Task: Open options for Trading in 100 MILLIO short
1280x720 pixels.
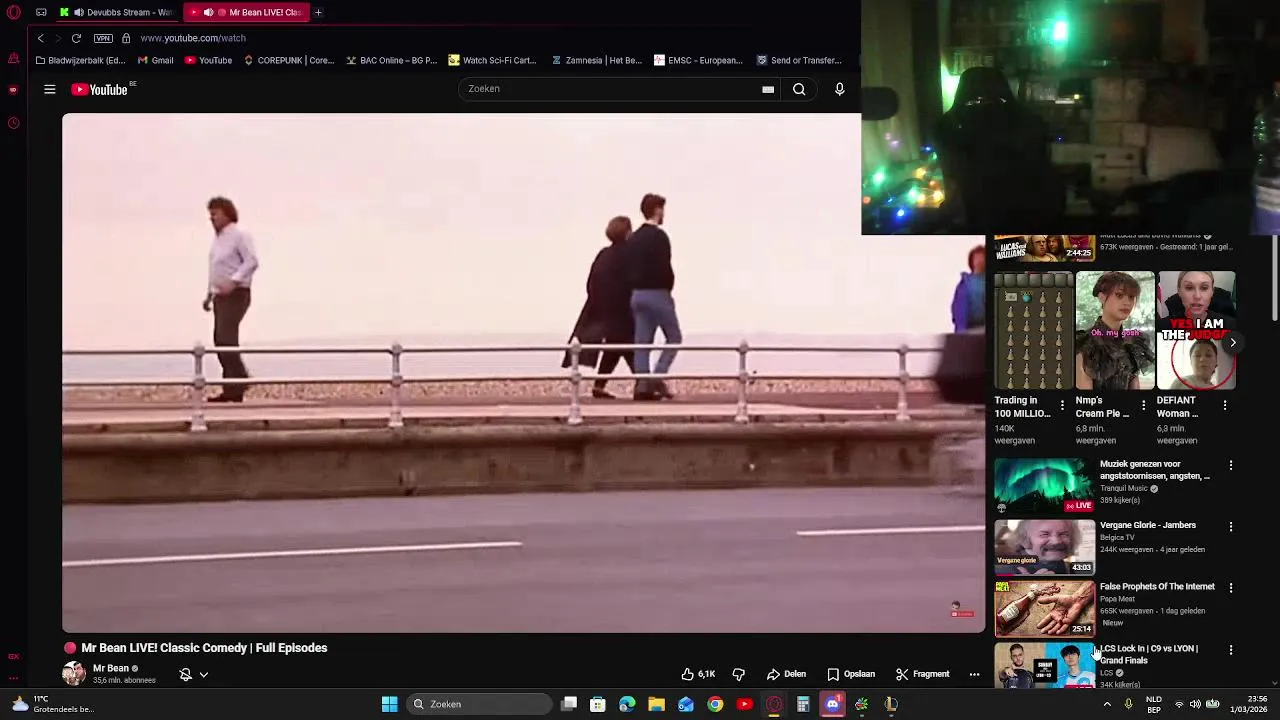Action: point(1062,405)
